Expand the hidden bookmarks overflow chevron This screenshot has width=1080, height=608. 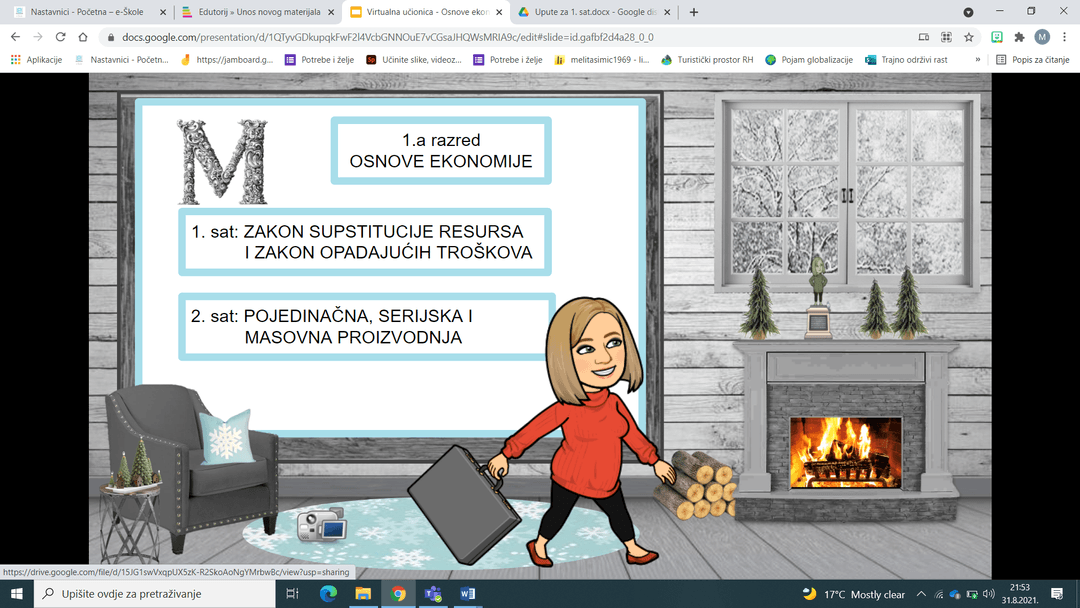977,60
